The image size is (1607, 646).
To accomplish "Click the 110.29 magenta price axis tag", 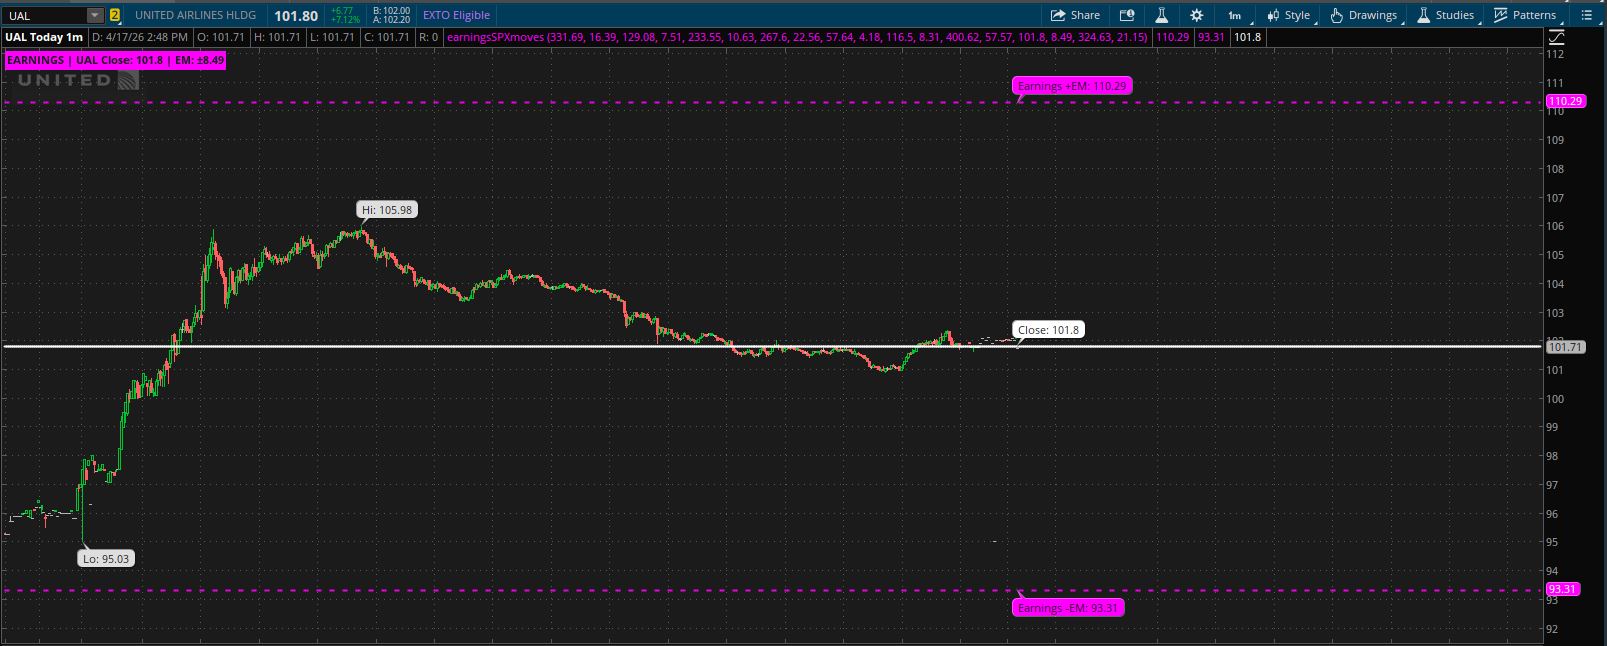I will 1565,101.
